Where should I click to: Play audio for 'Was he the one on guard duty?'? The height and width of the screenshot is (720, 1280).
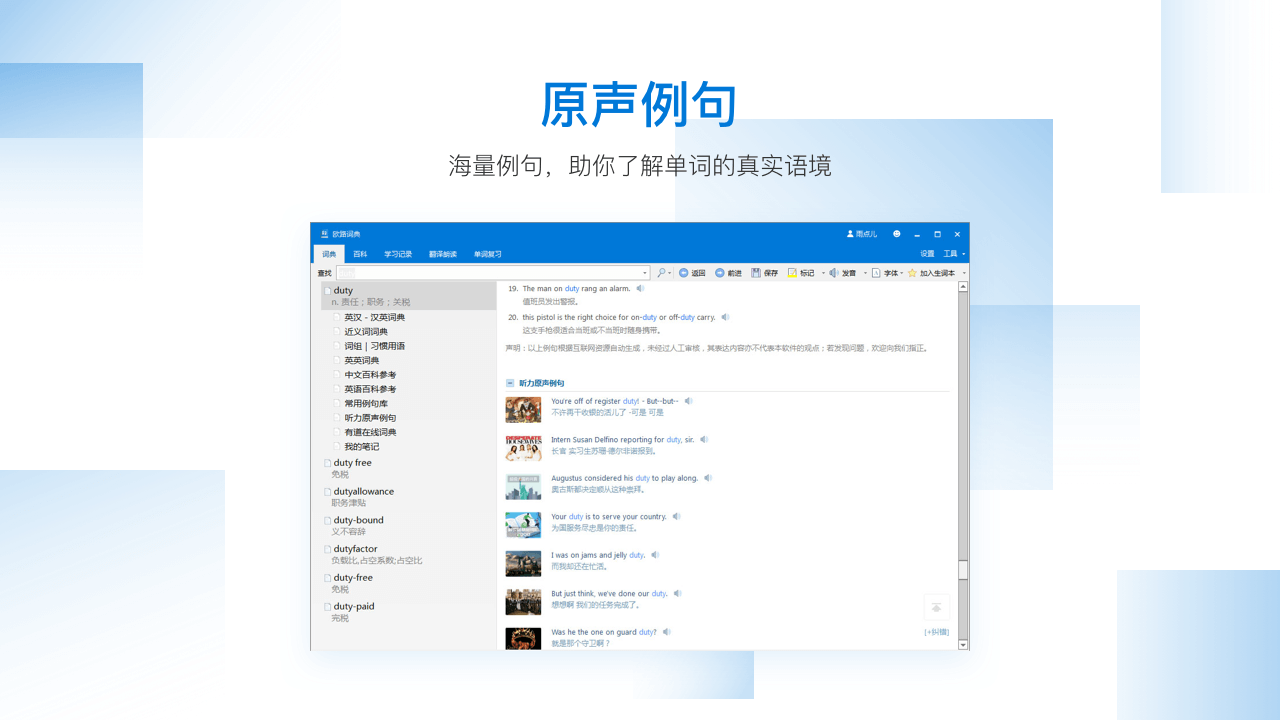point(666,632)
